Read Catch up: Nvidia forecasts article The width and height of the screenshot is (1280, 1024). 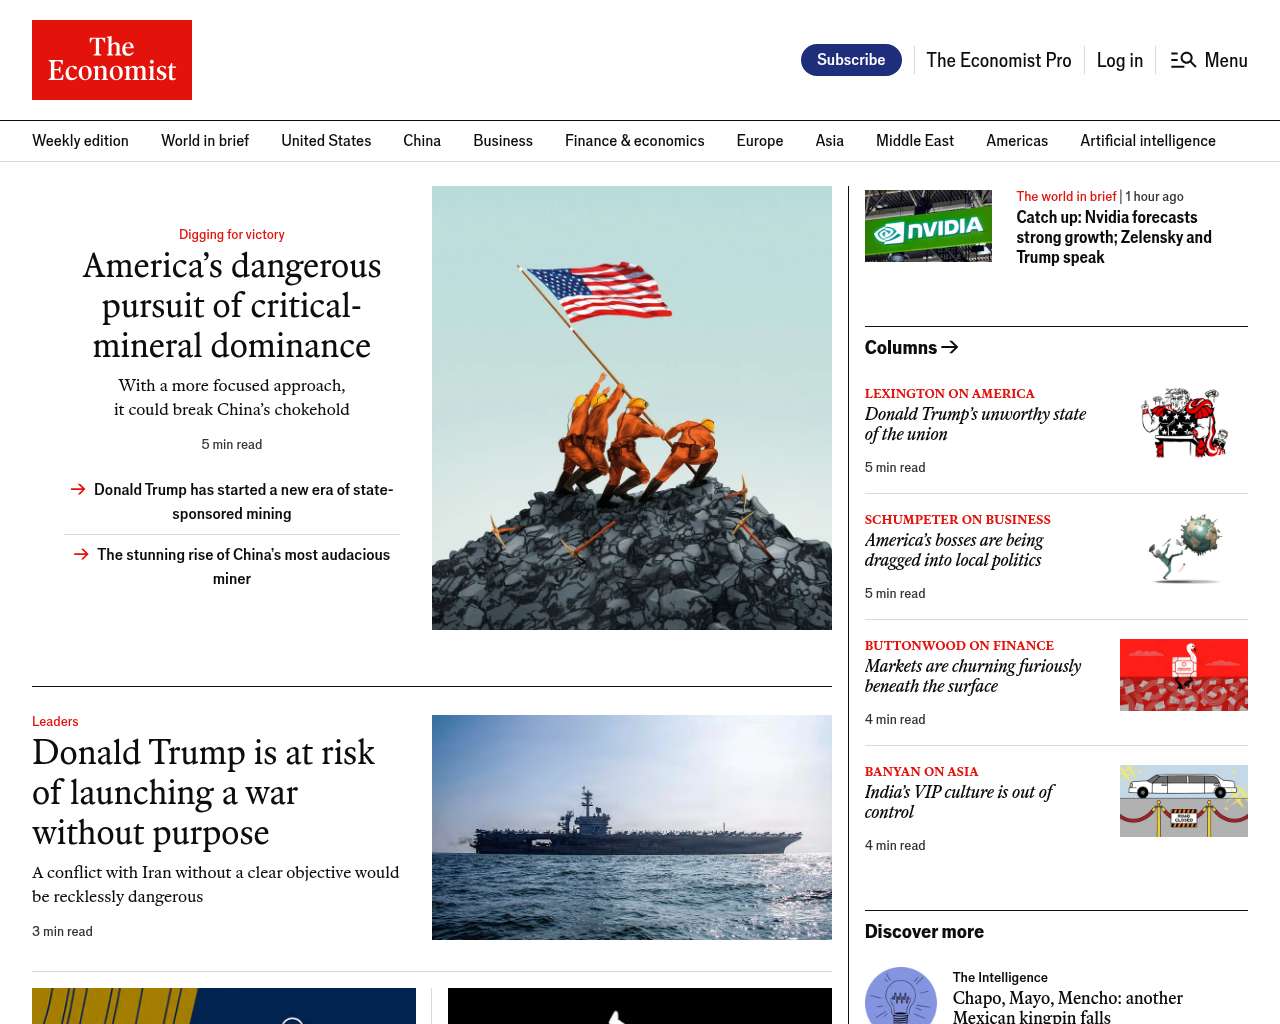[1114, 237]
